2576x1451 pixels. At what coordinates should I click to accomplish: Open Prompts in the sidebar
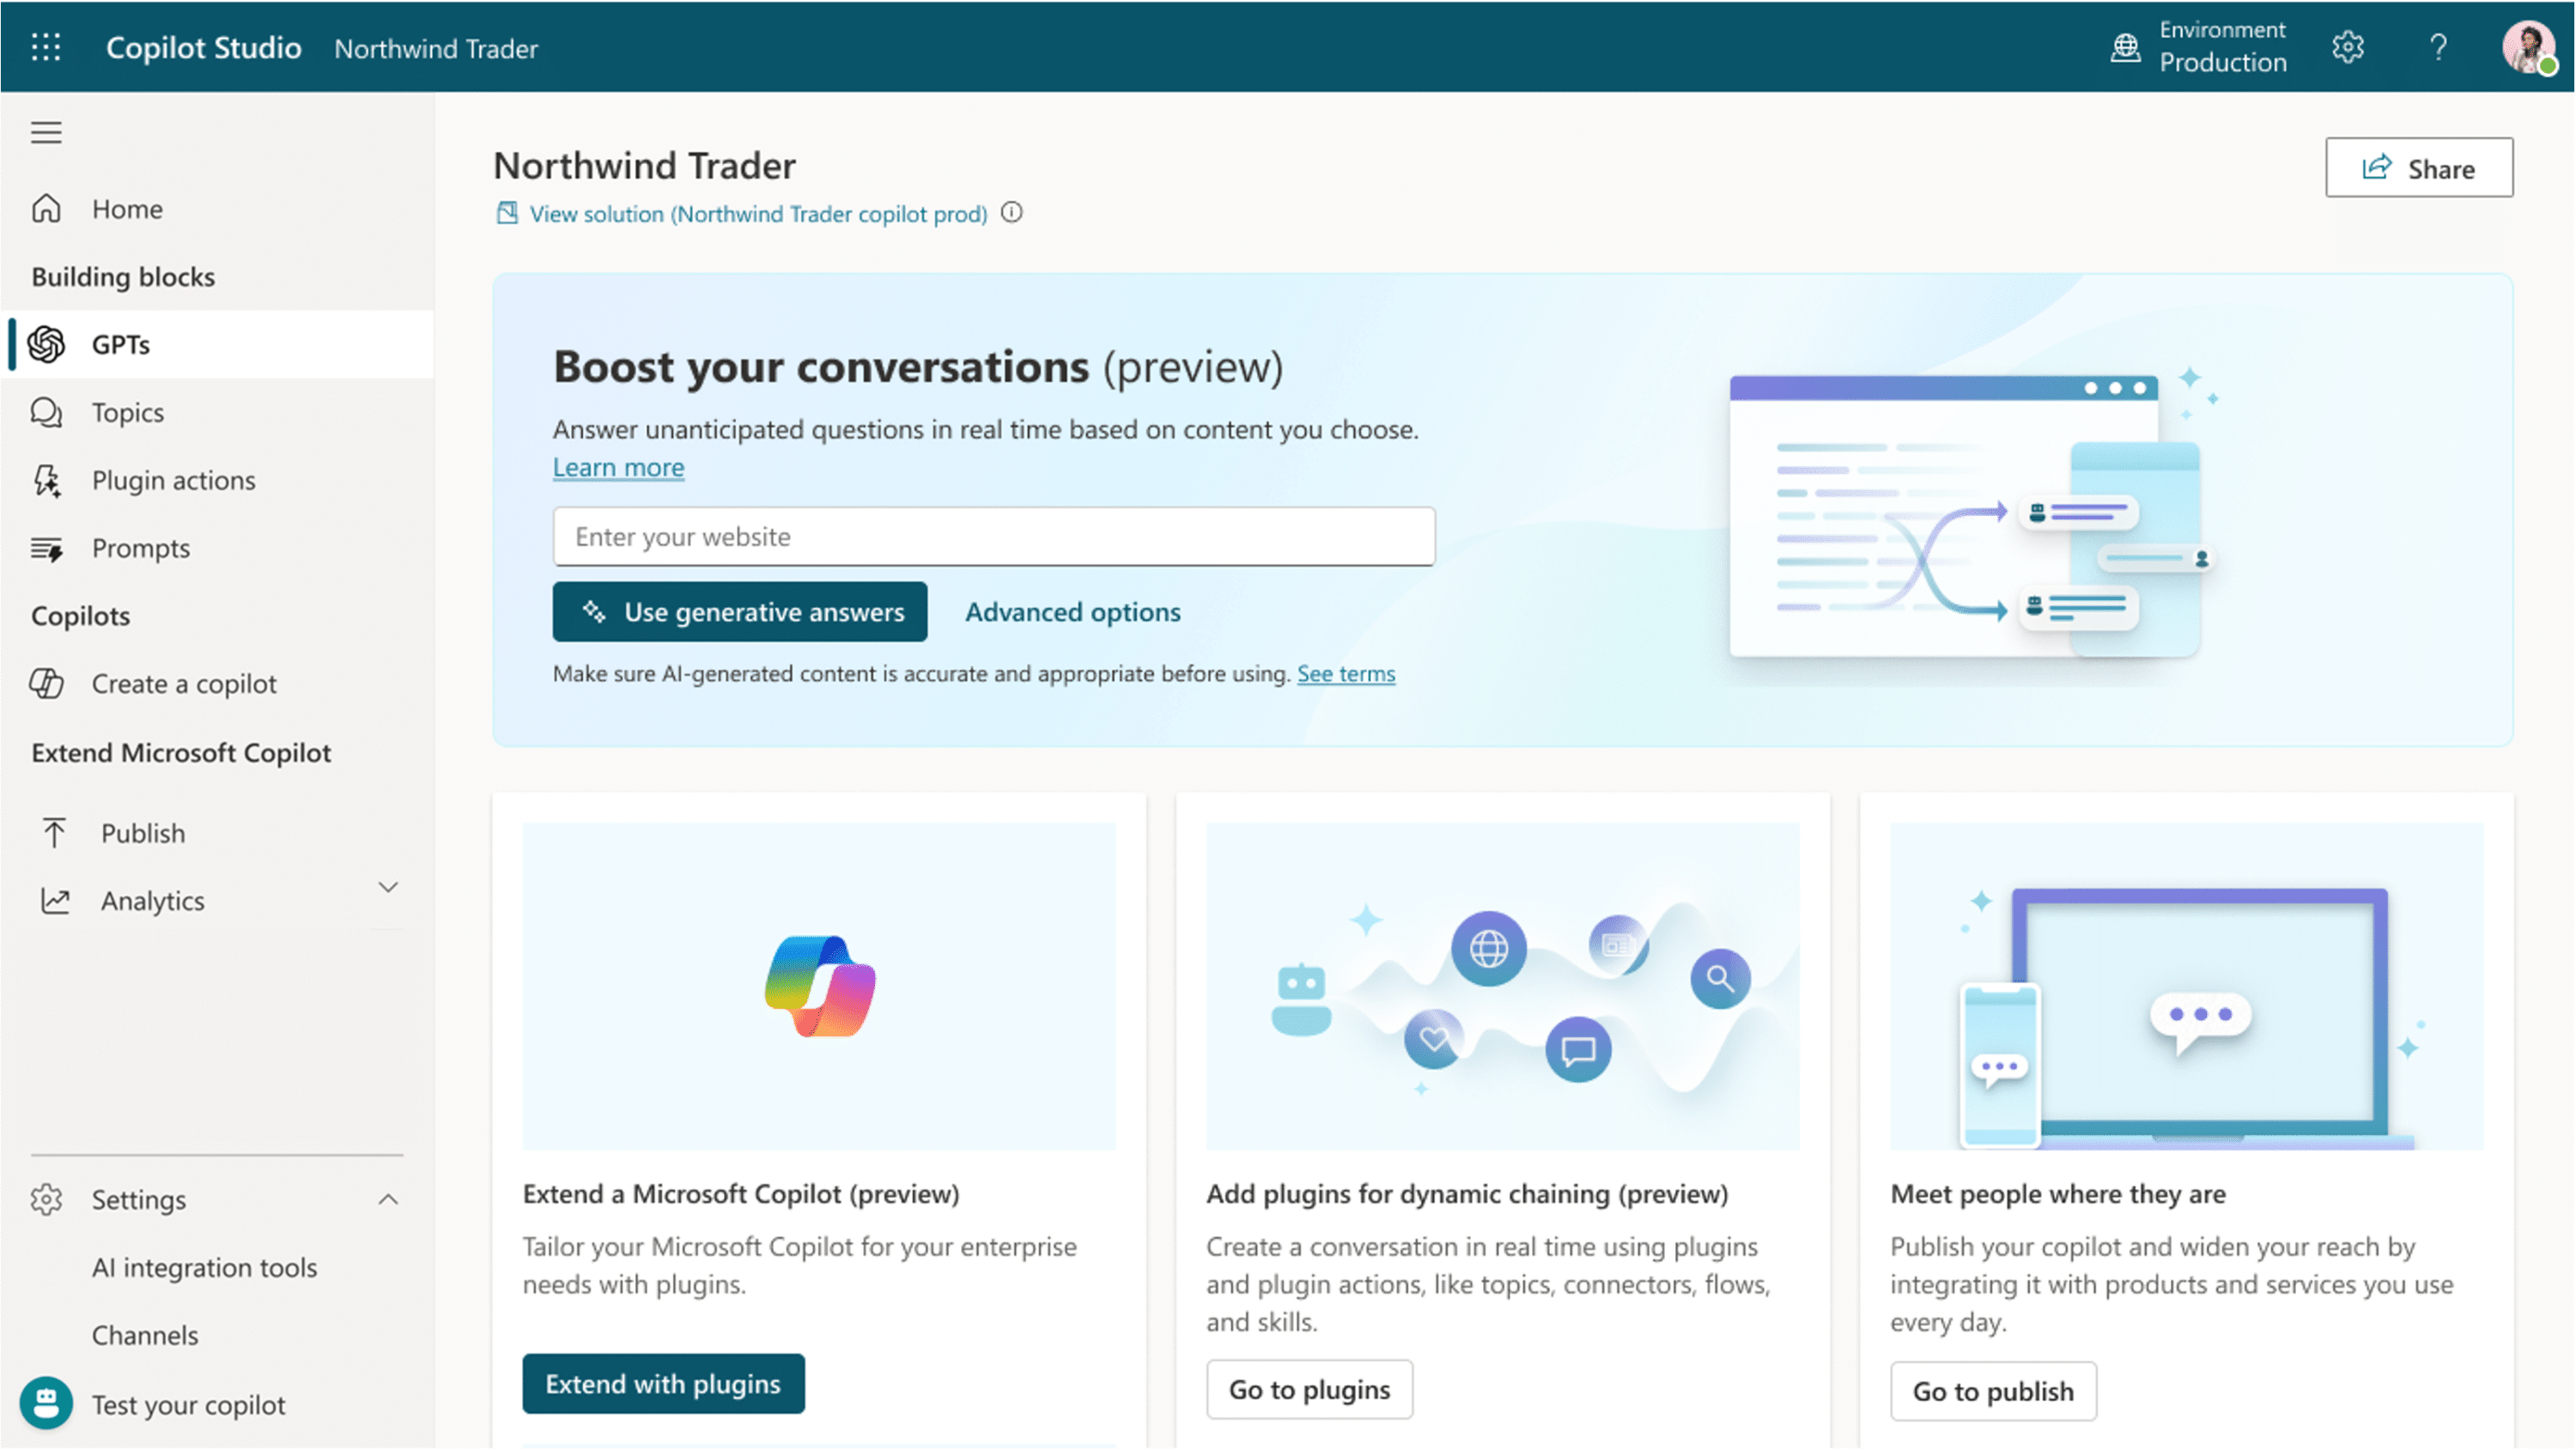click(x=217, y=548)
